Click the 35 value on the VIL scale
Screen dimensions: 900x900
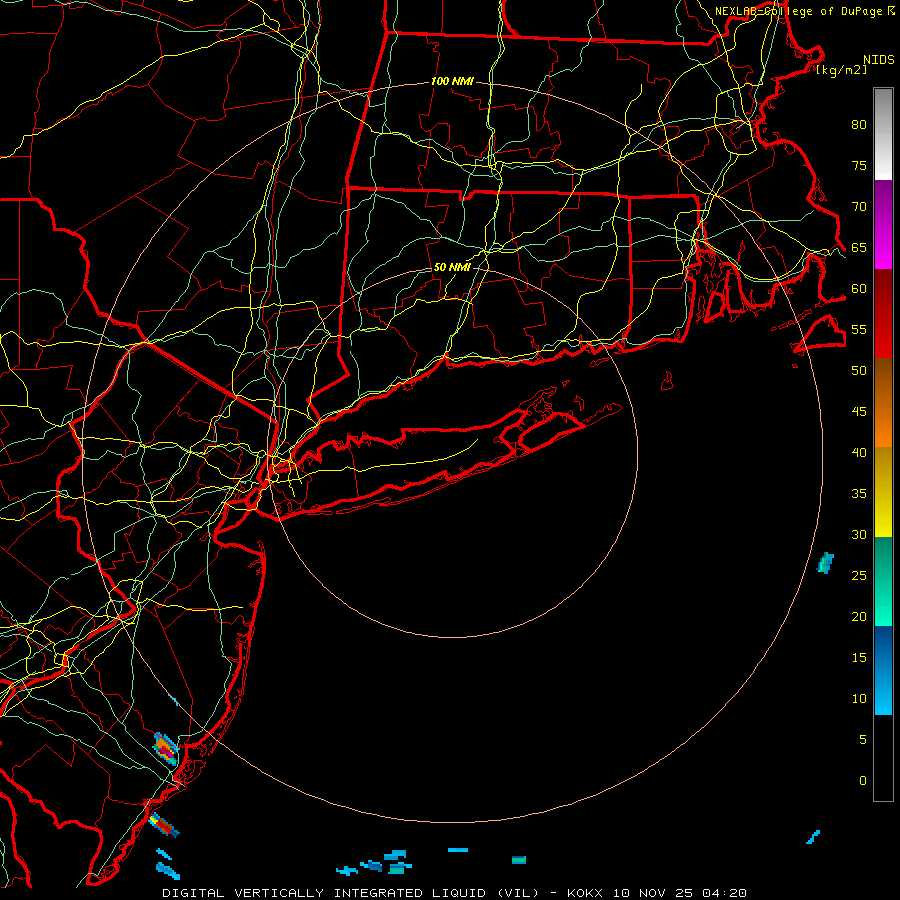(859, 494)
